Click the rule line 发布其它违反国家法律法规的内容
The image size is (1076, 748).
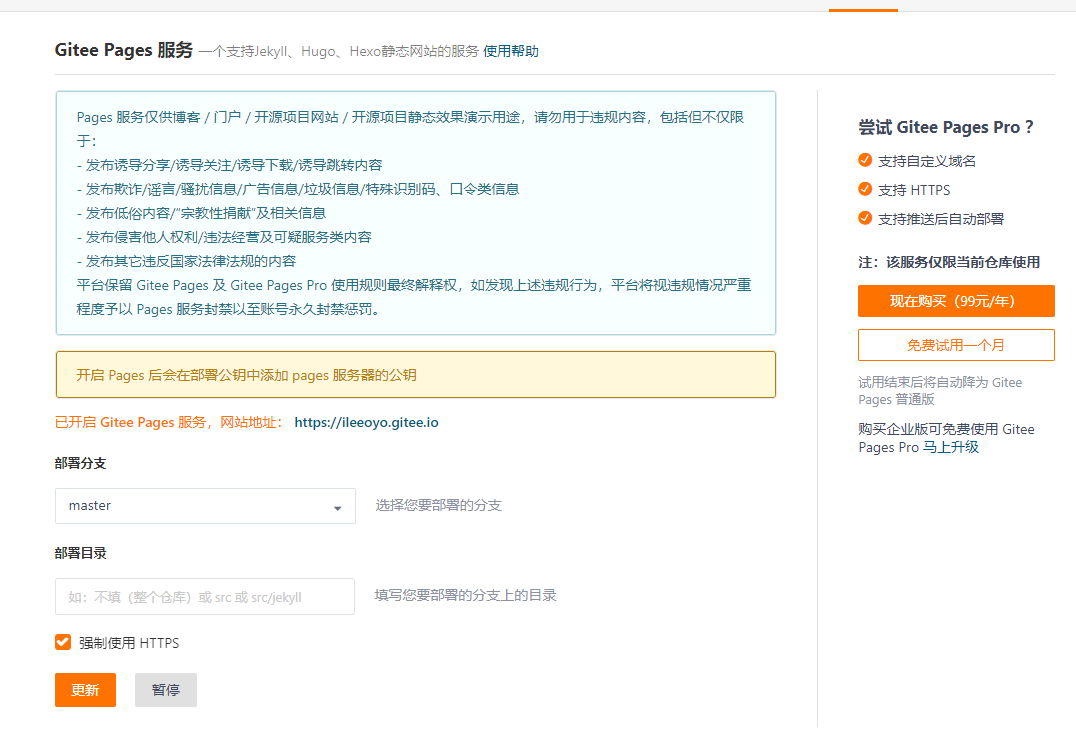186,261
